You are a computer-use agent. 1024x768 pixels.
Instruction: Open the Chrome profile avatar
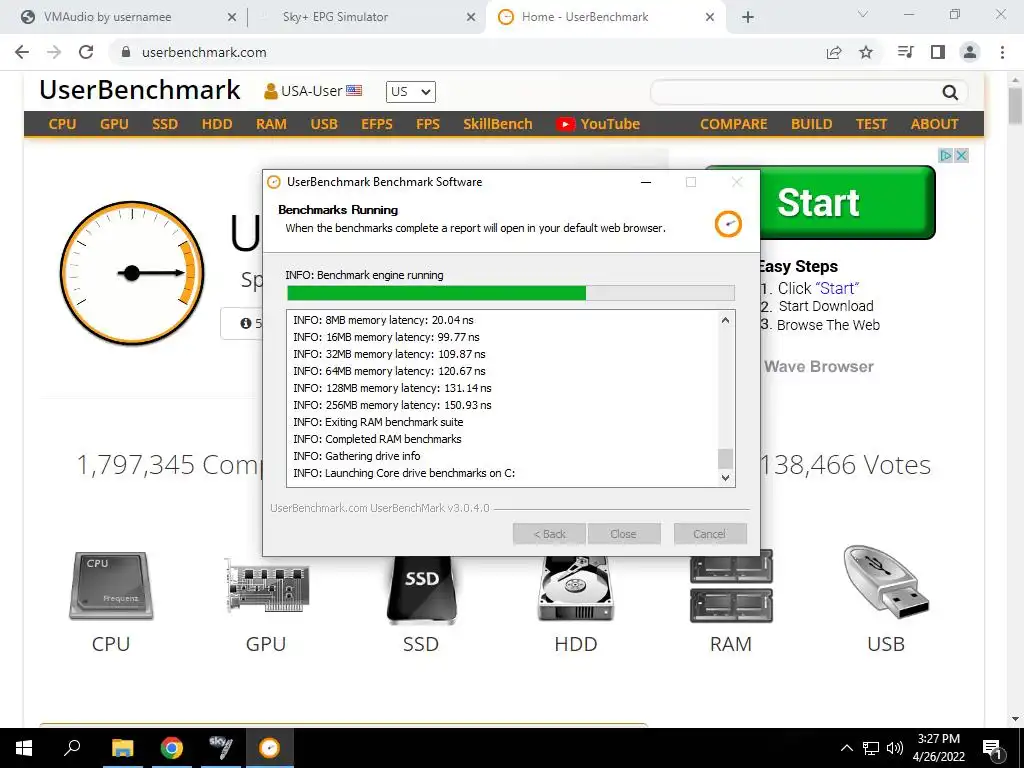(x=970, y=52)
